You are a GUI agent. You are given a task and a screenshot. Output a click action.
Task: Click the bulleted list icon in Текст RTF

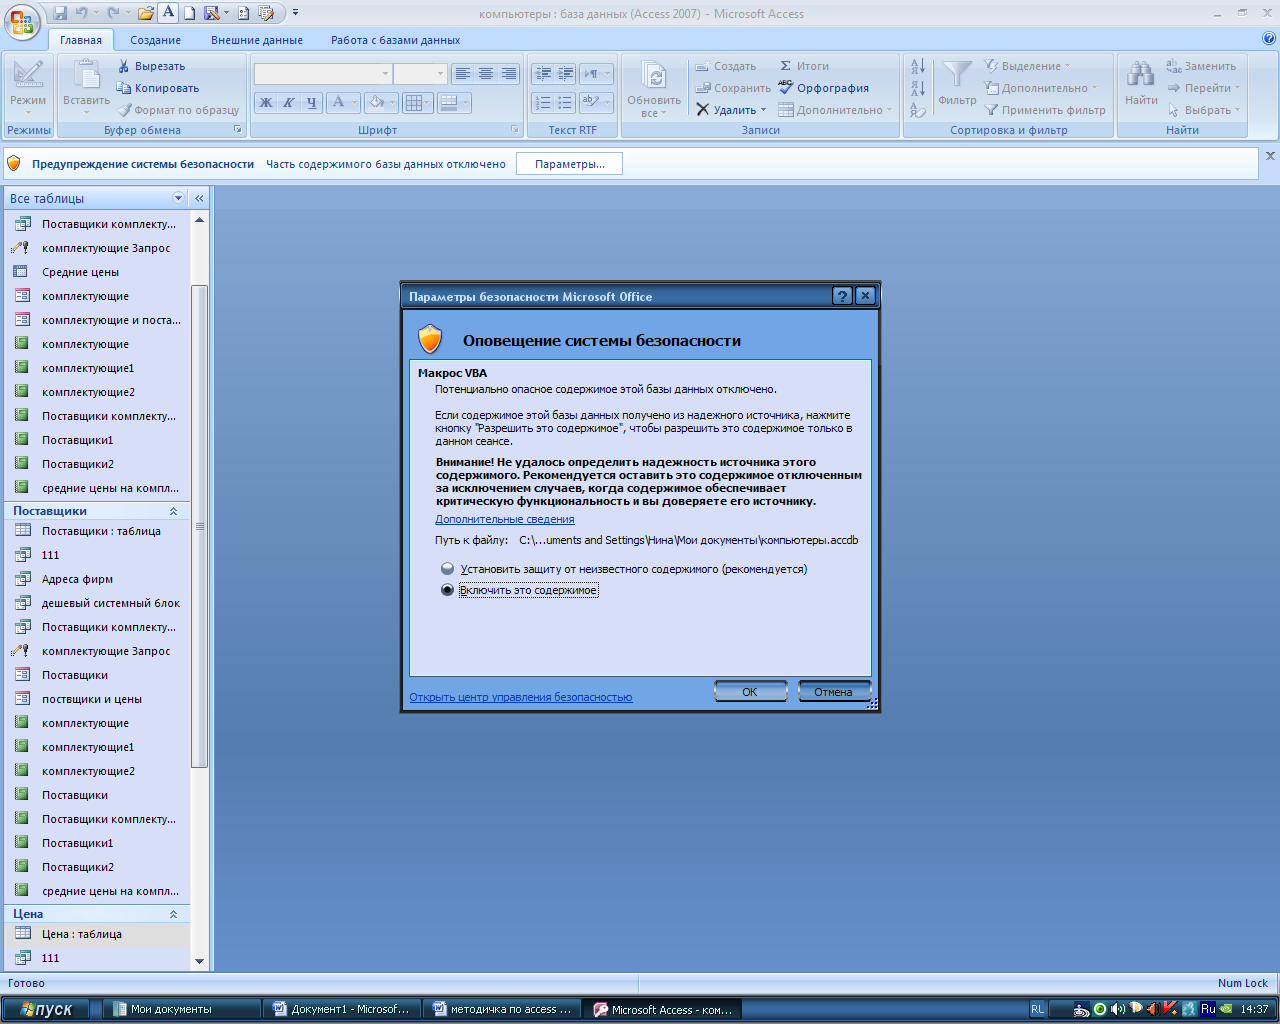[x=565, y=102]
